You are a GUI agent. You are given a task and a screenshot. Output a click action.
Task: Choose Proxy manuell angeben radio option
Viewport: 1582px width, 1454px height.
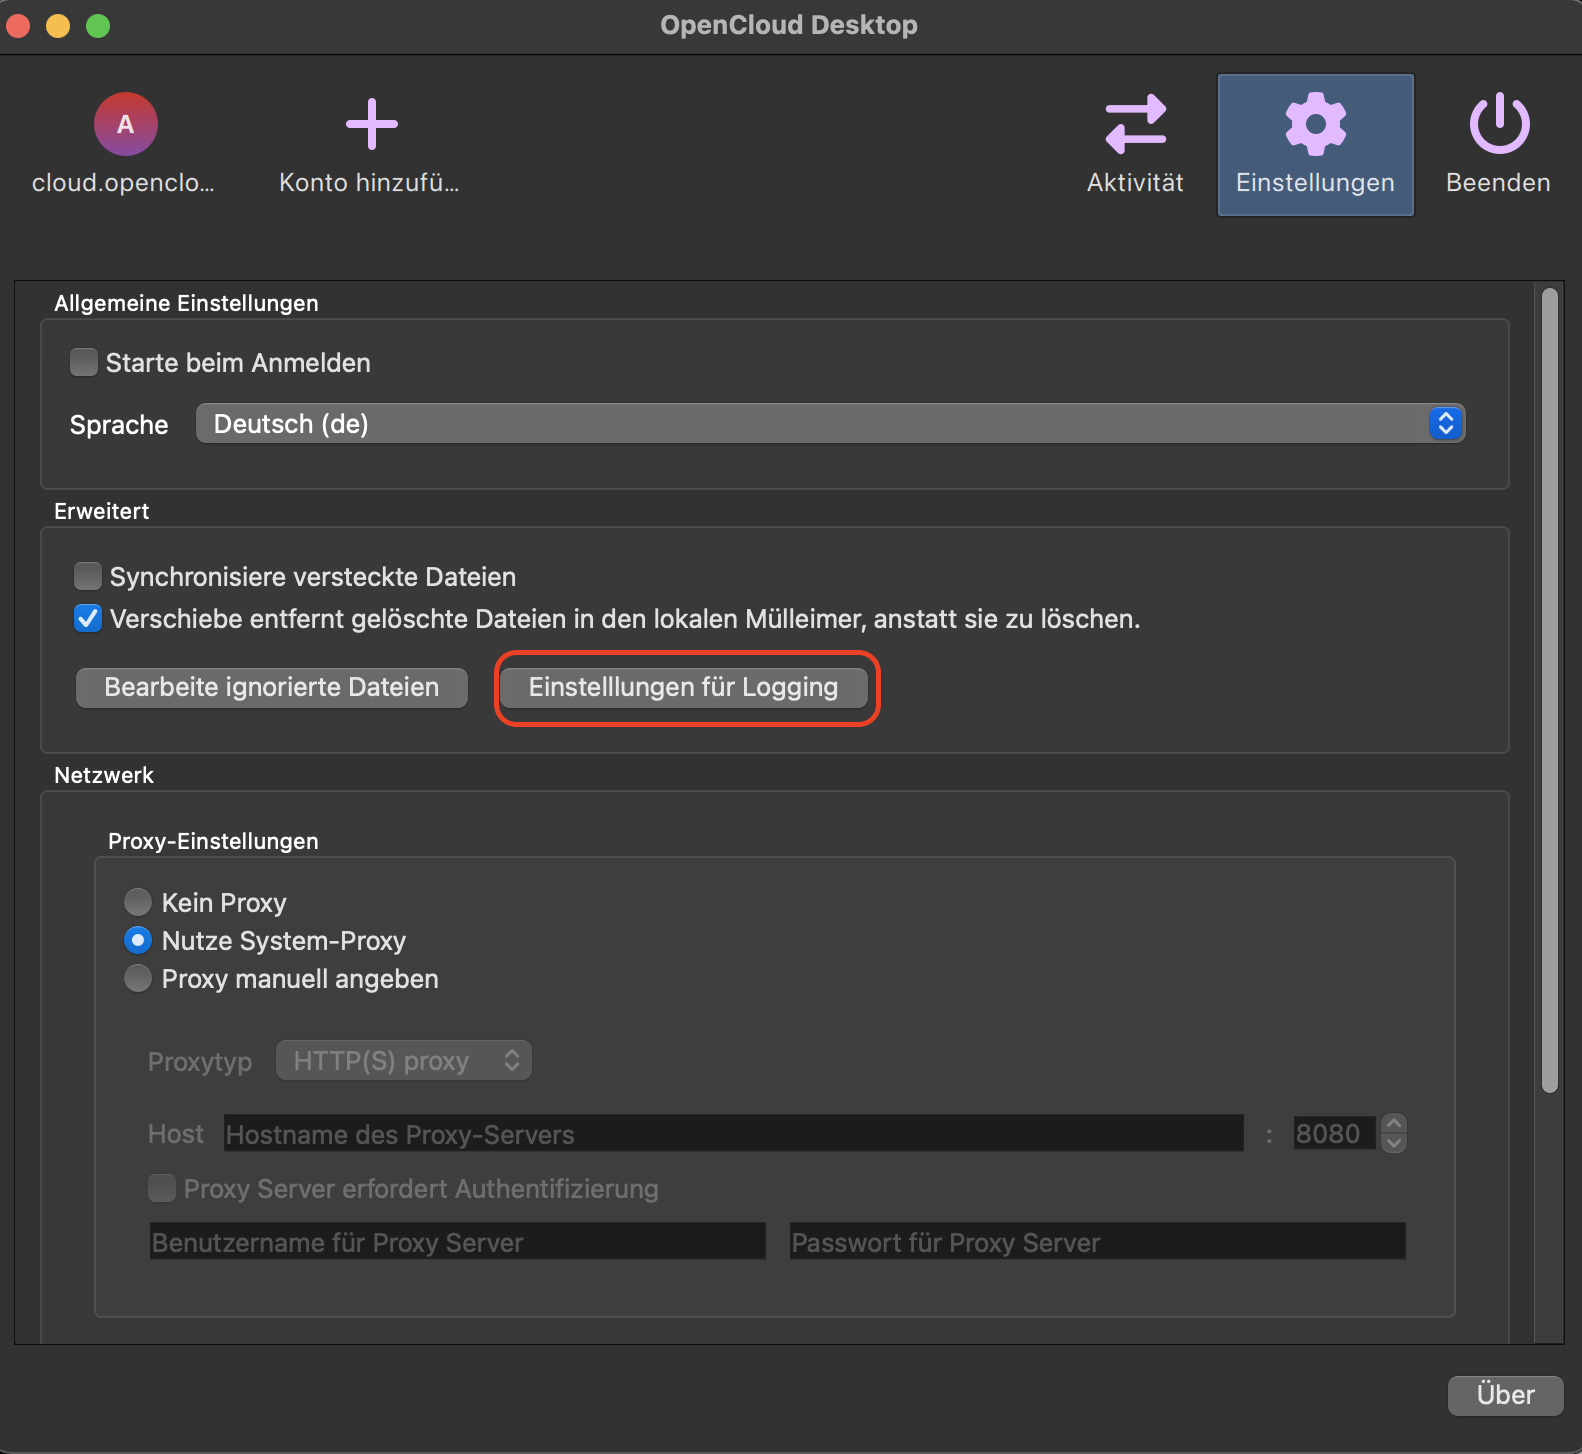pos(138,978)
